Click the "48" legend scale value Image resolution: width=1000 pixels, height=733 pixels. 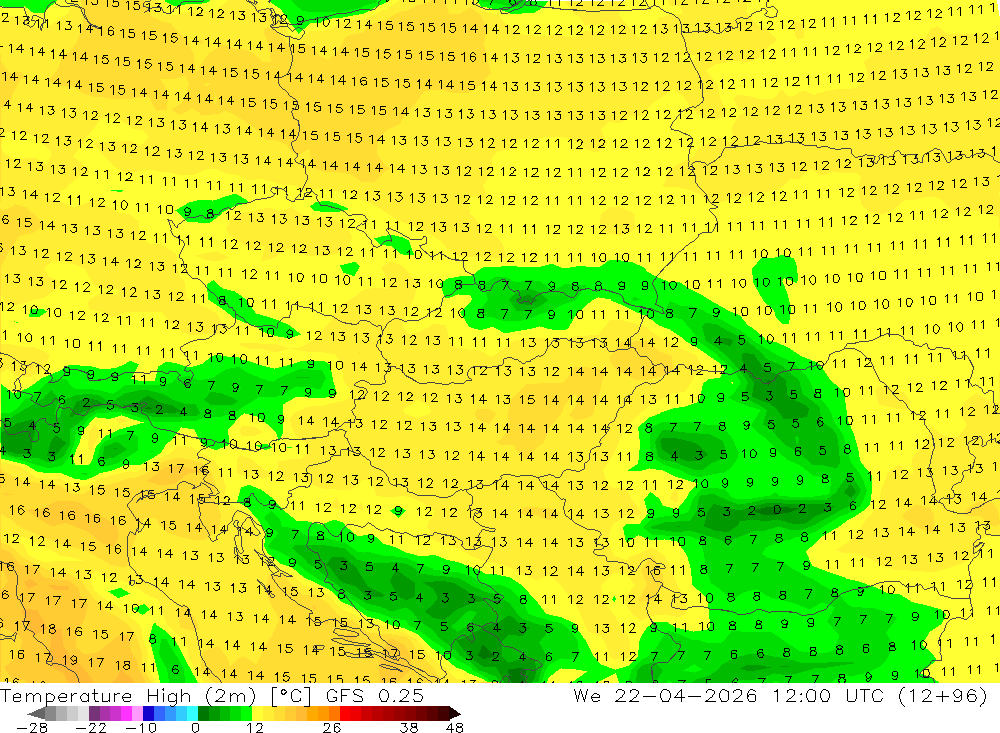coord(455,728)
